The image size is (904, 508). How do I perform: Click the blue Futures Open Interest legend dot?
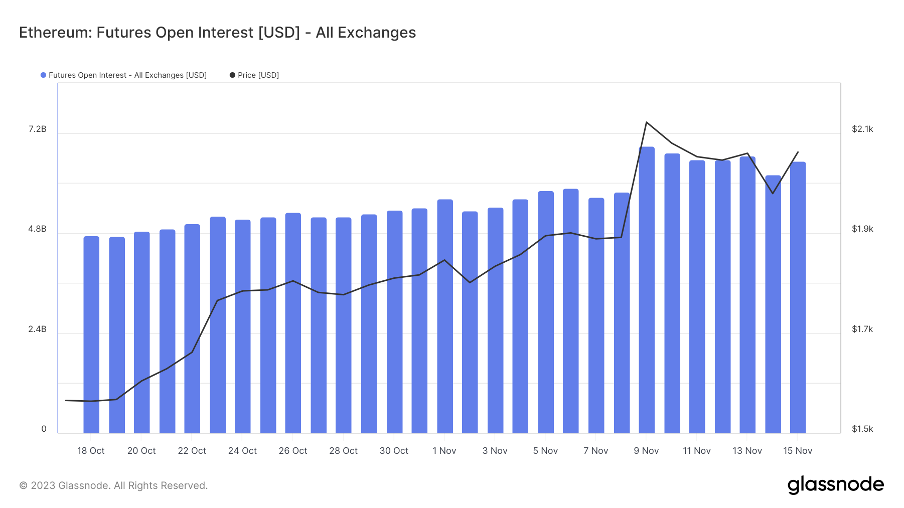[43, 75]
